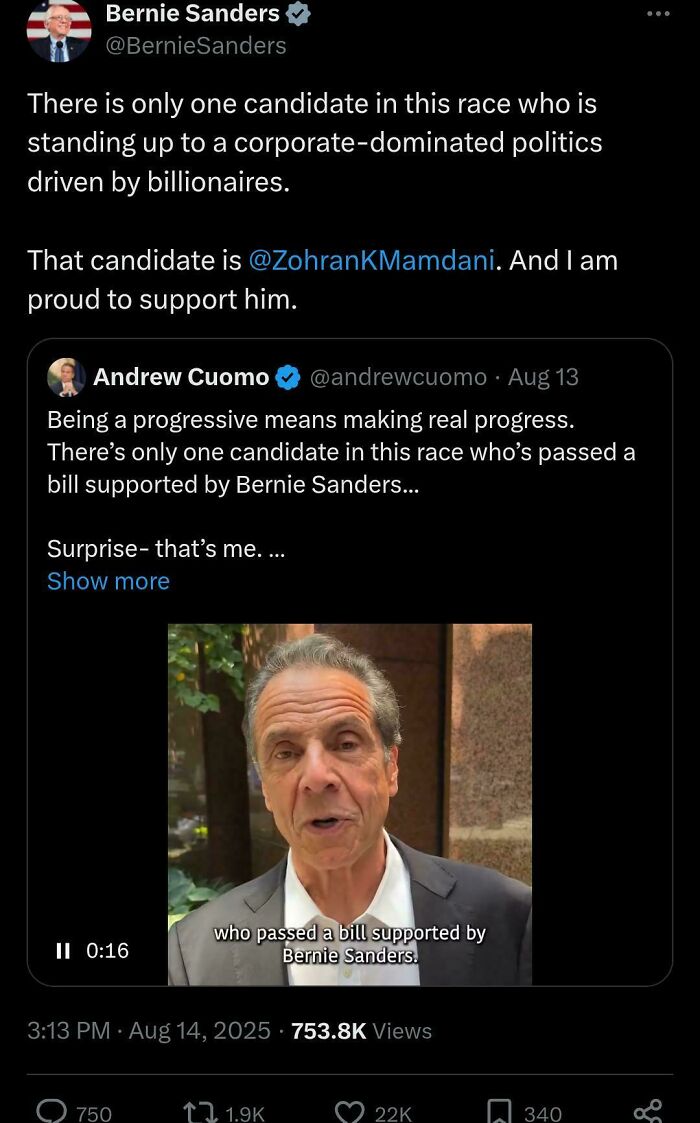
Task: Click Bernie Sanders' profile avatar
Action: pyautogui.click(x=59, y=30)
